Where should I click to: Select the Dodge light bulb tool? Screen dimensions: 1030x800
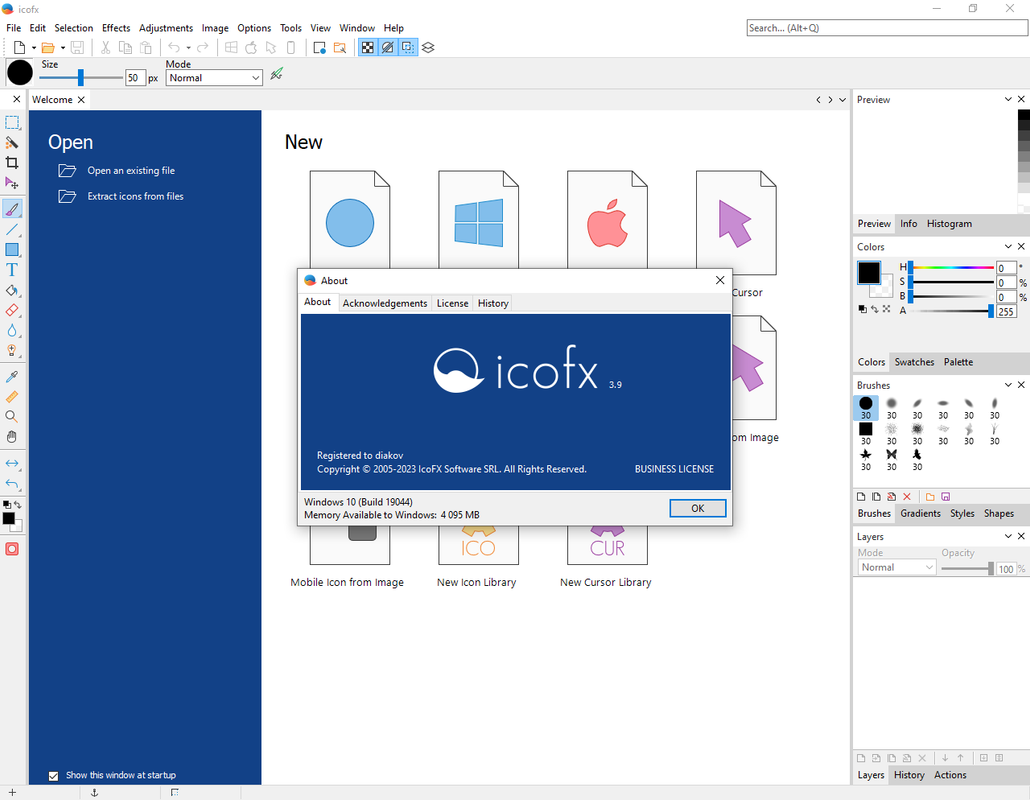click(12, 350)
